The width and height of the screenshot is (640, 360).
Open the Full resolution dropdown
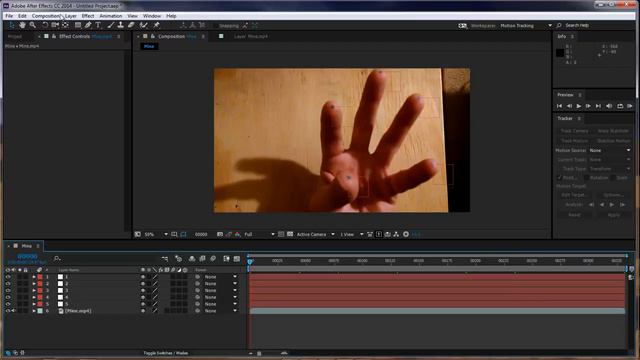pos(259,234)
